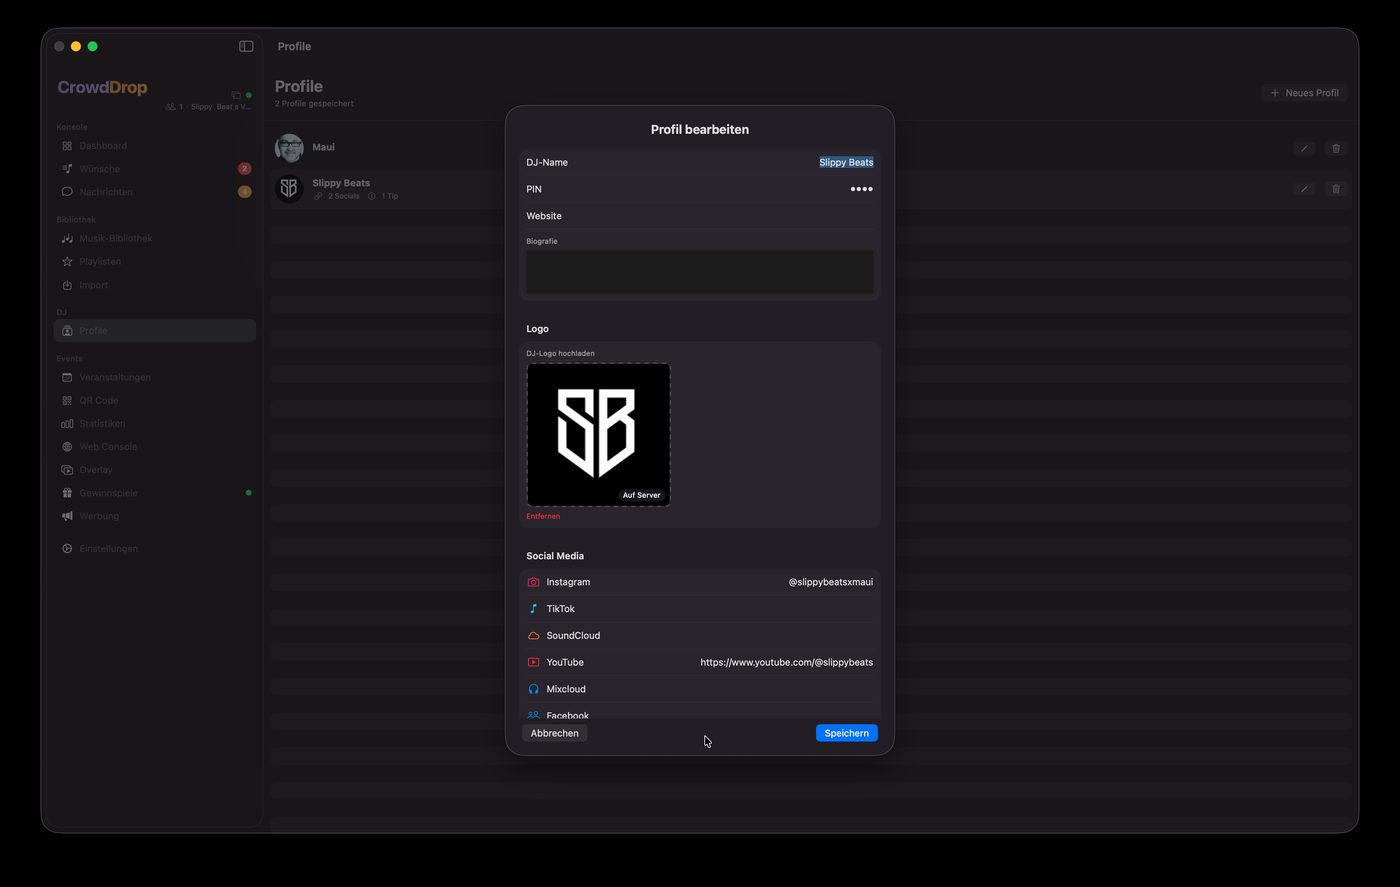Remove the logo via Entfernen link
The width and height of the screenshot is (1400, 887).
click(x=543, y=516)
